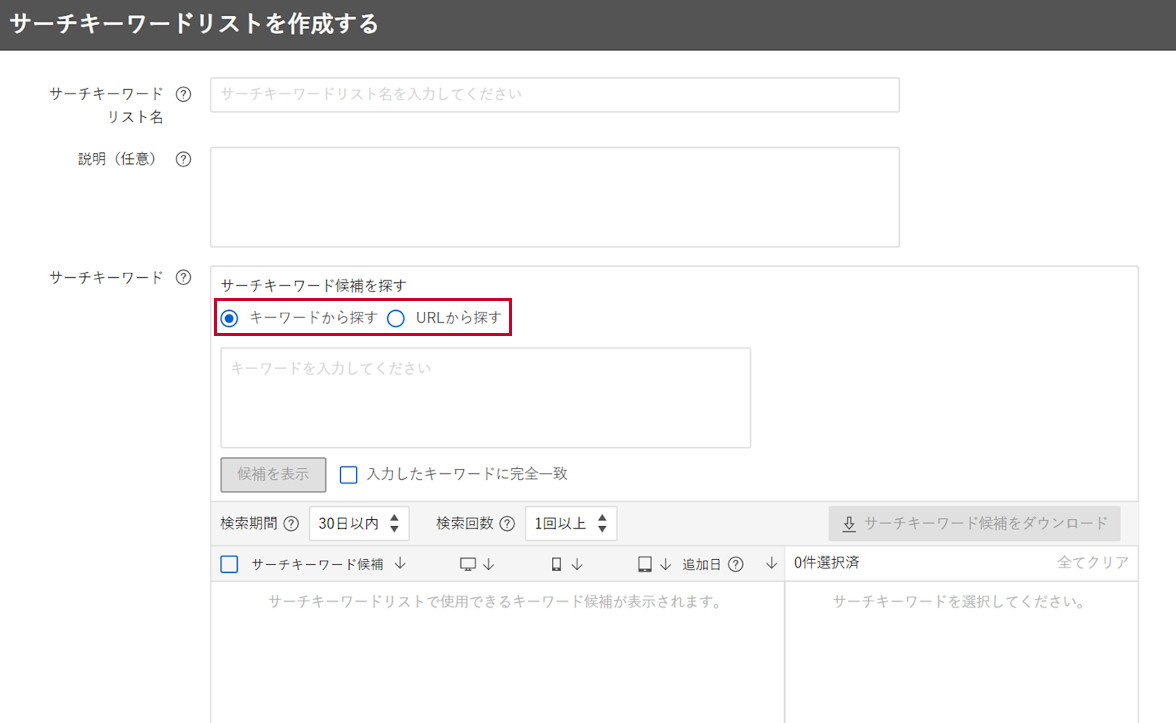Click サーチキーワード候補をダウンロード button
This screenshot has width=1176, height=723.
(x=974, y=523)
